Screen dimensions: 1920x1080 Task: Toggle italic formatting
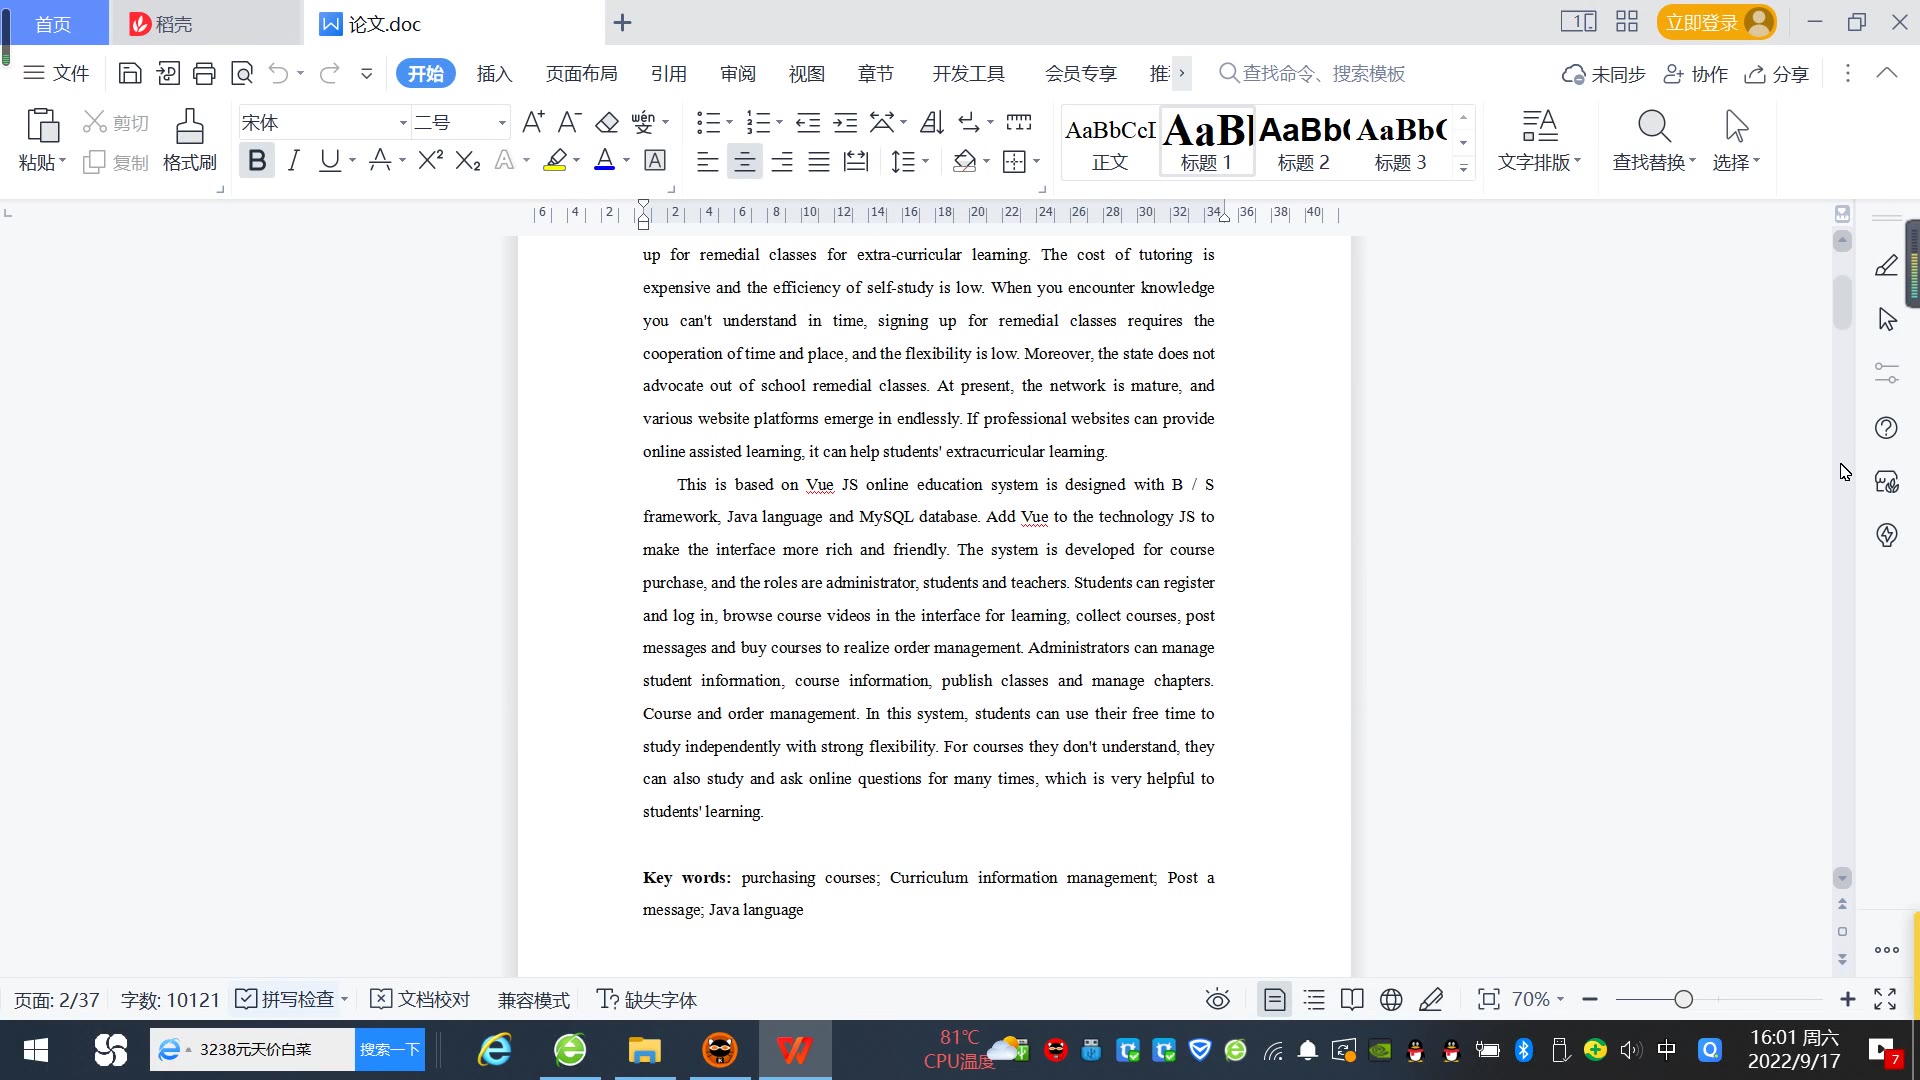point(293,160)
